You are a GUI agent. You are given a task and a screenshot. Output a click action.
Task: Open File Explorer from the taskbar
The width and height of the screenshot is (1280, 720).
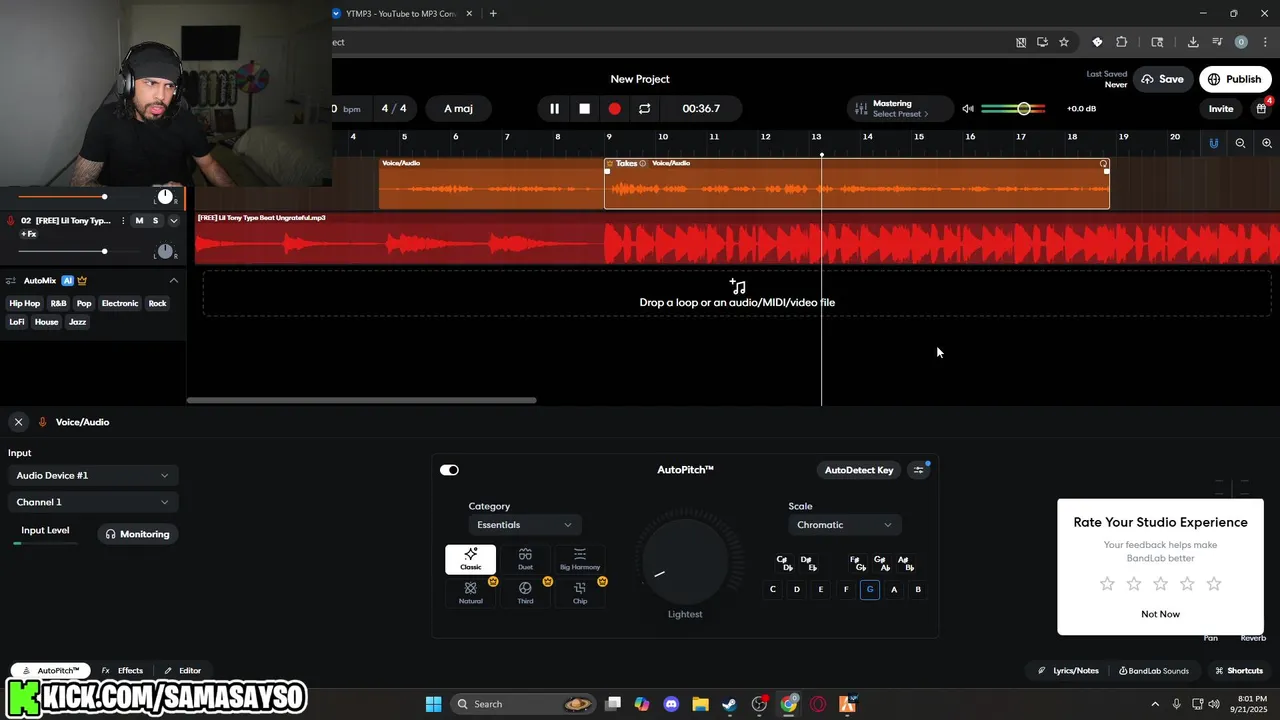(700, 704)
